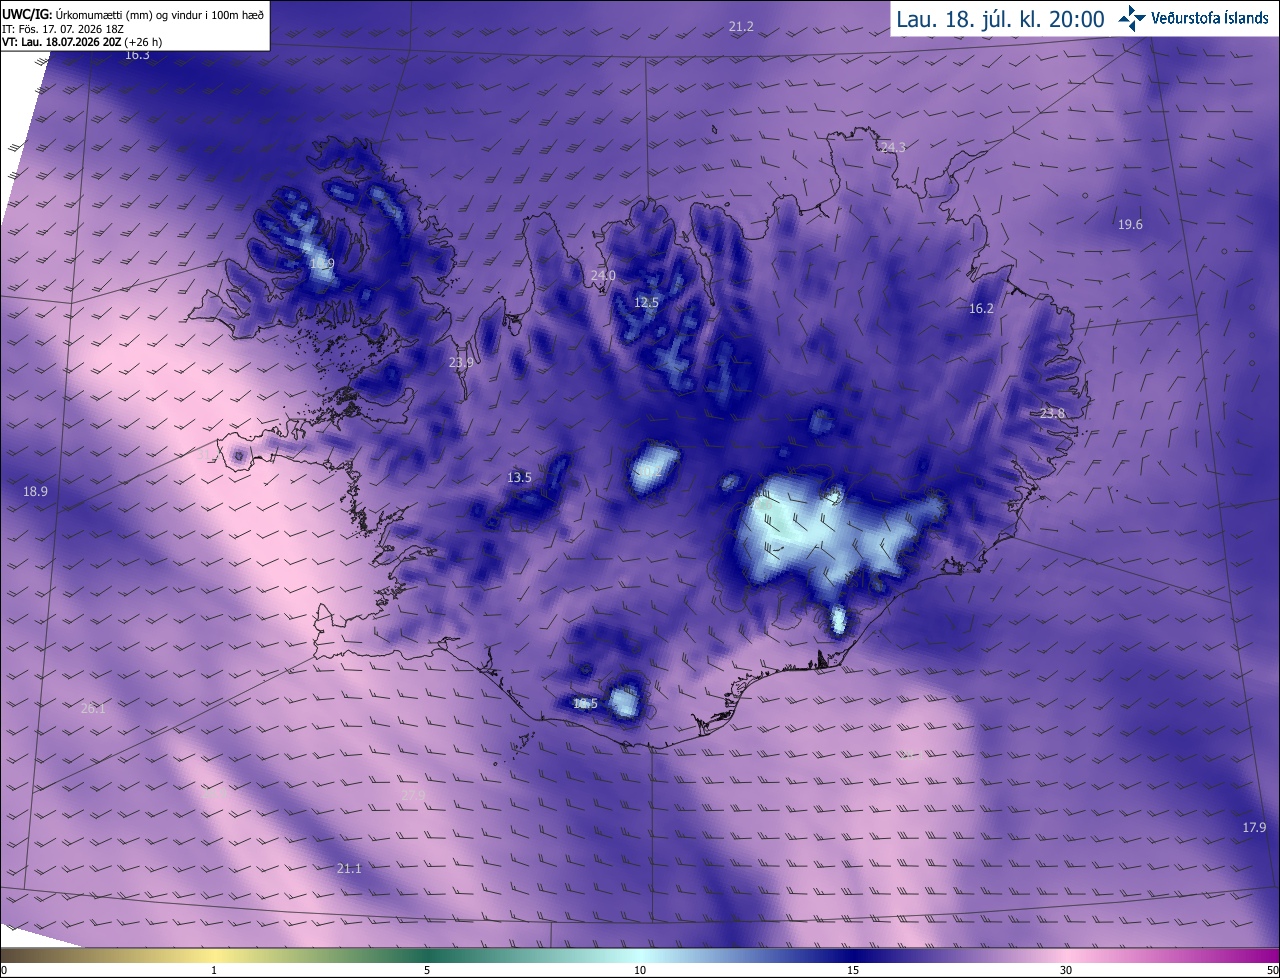
Task: Click the 23.8 value on east coast
Action: [1053, 414]
